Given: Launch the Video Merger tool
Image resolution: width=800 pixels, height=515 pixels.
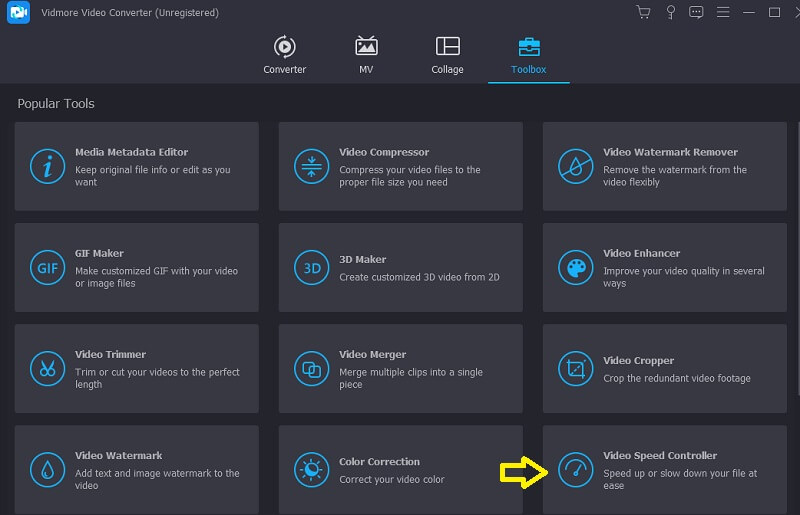Looking at the screenshot, I should (x=400, y=369).
